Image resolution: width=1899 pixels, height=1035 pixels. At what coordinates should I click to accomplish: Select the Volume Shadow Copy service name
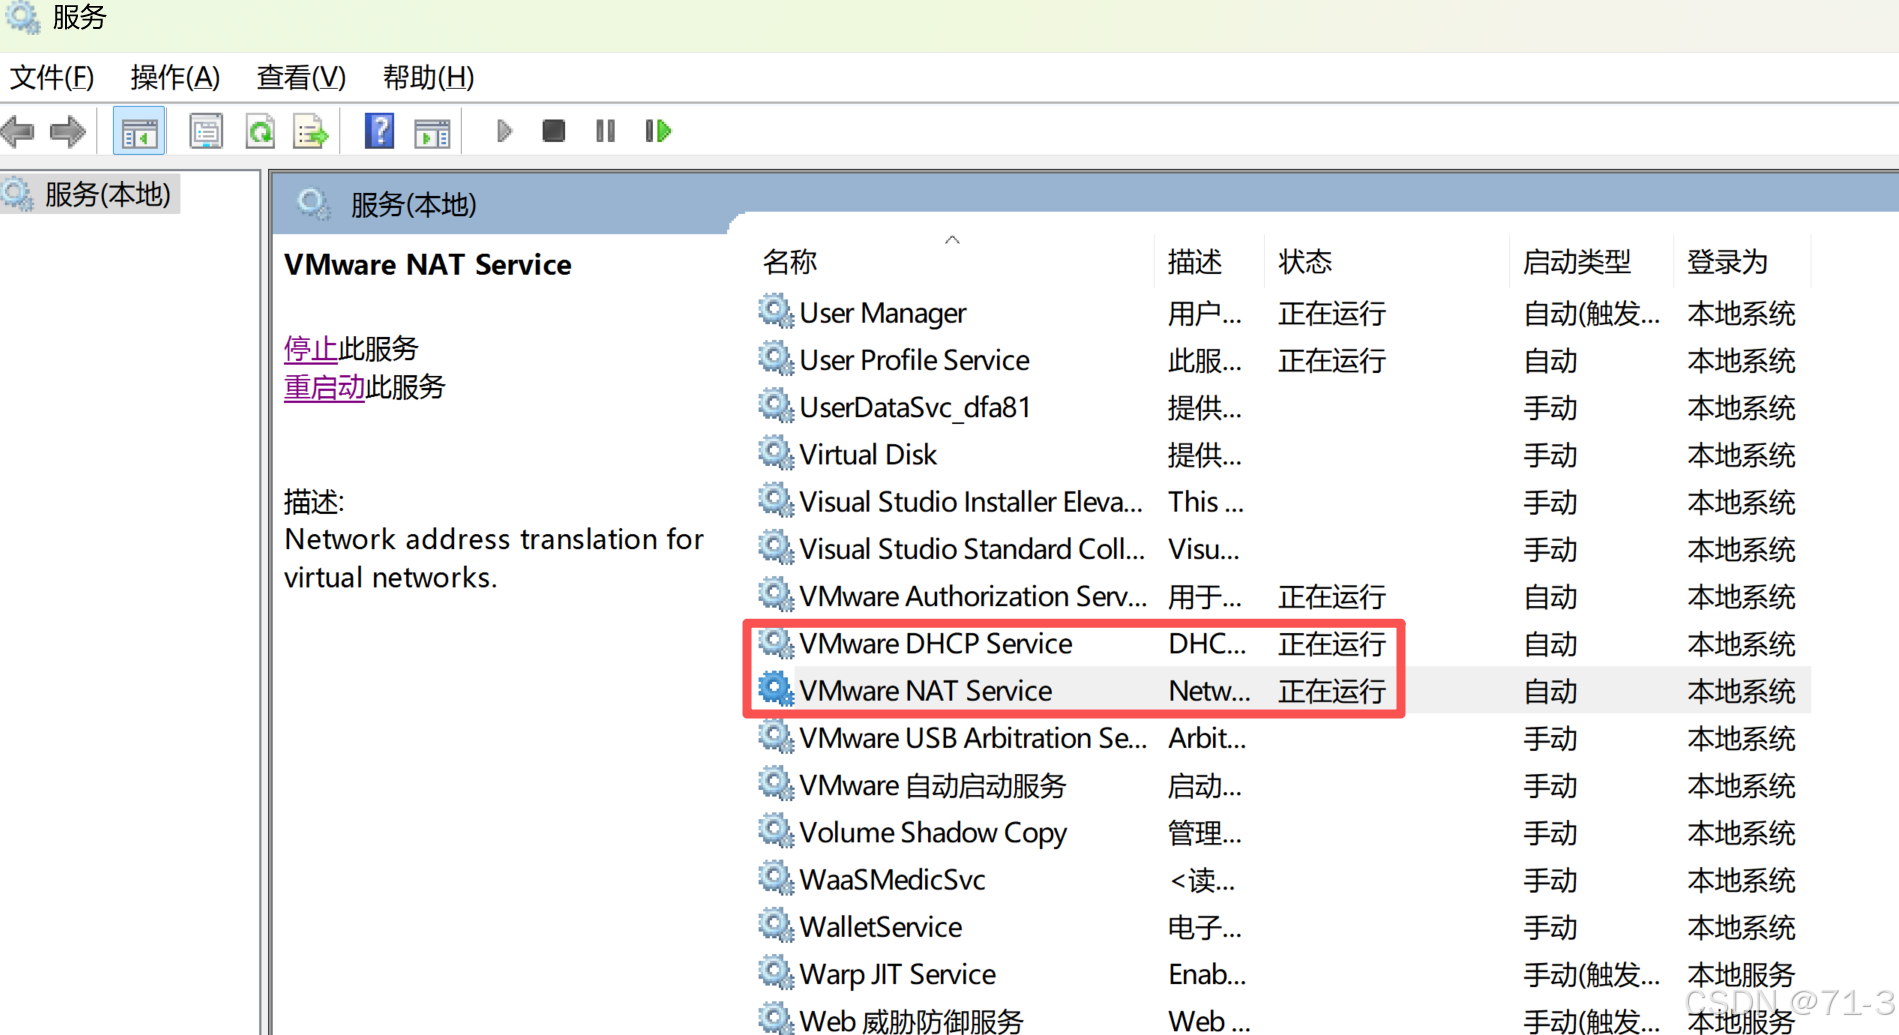933,832
